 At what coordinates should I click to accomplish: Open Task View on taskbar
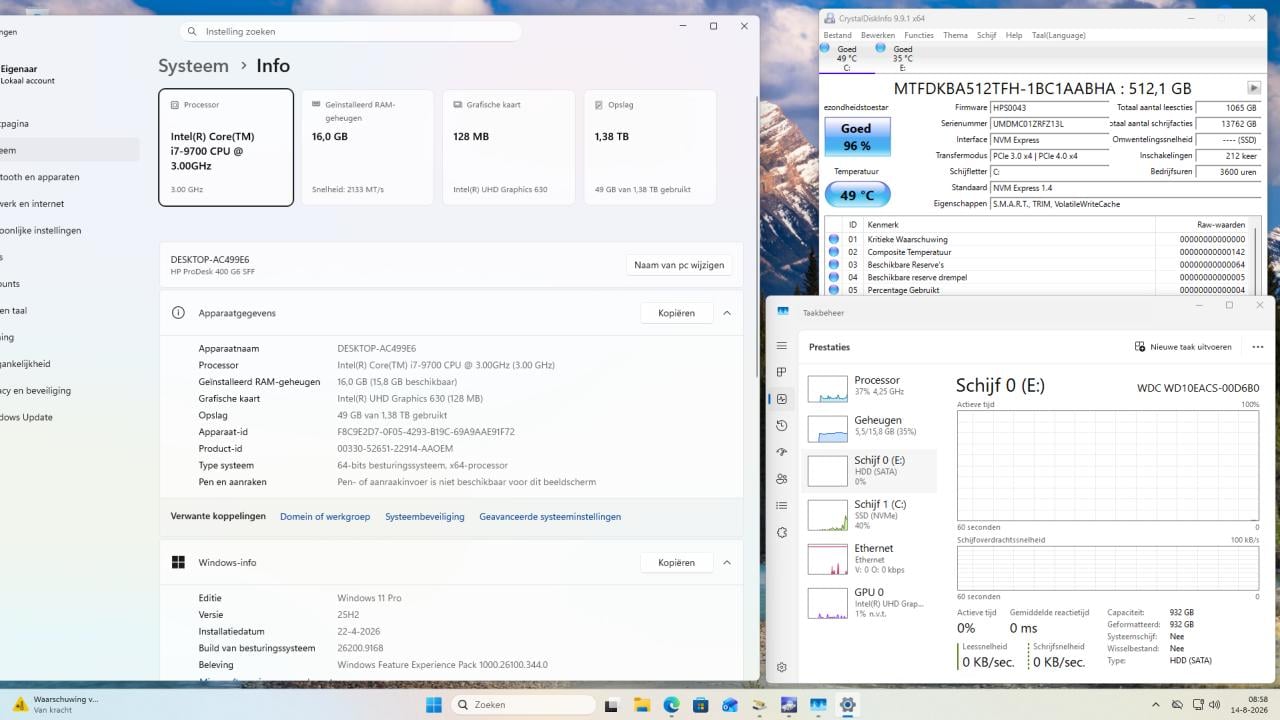[x=613, y=705]
